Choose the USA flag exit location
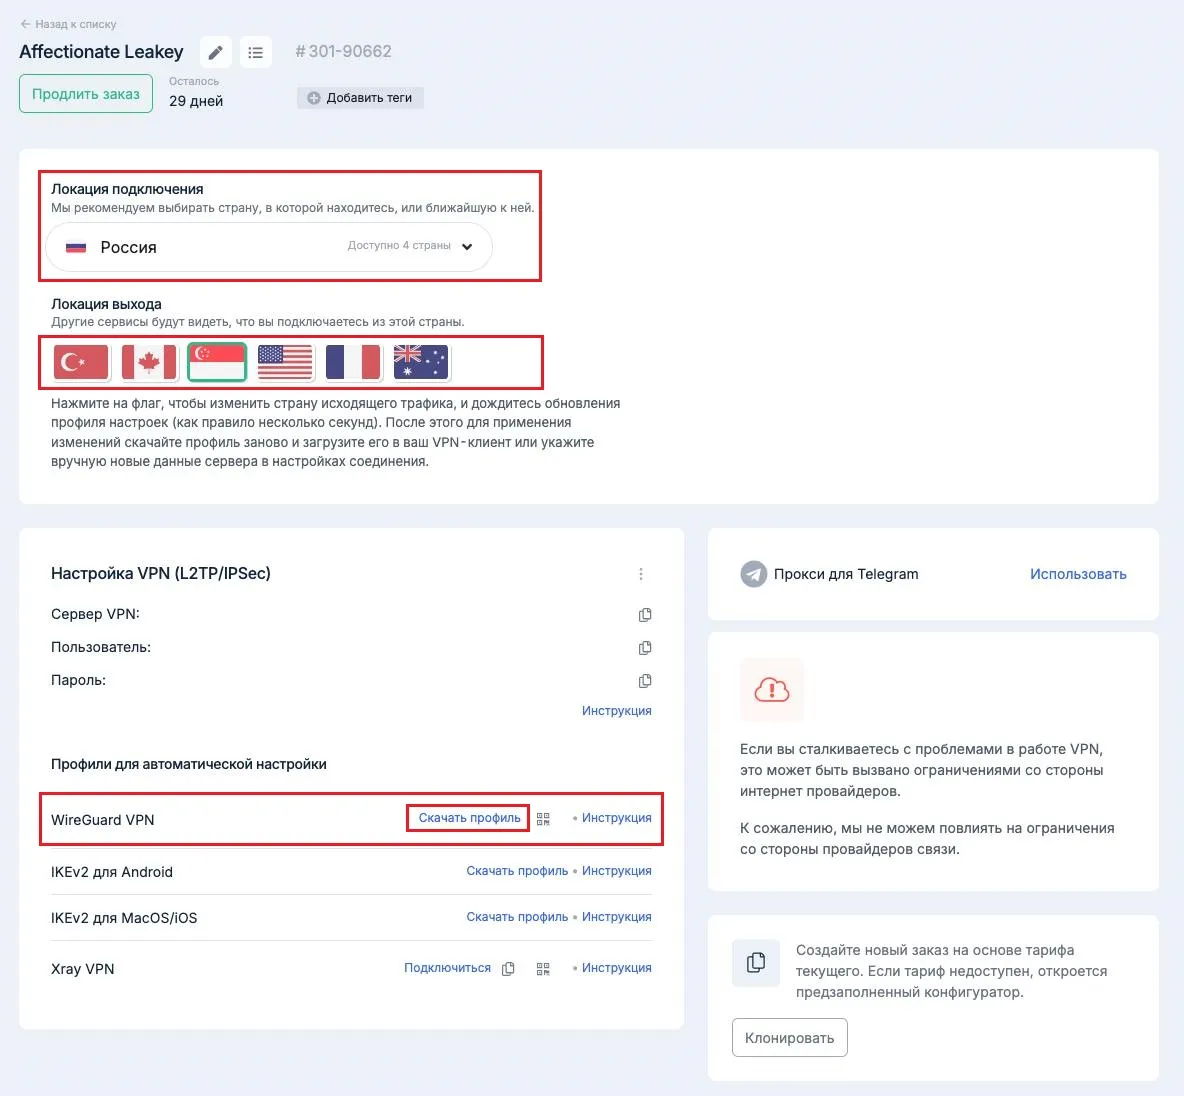 click(285, 362)
